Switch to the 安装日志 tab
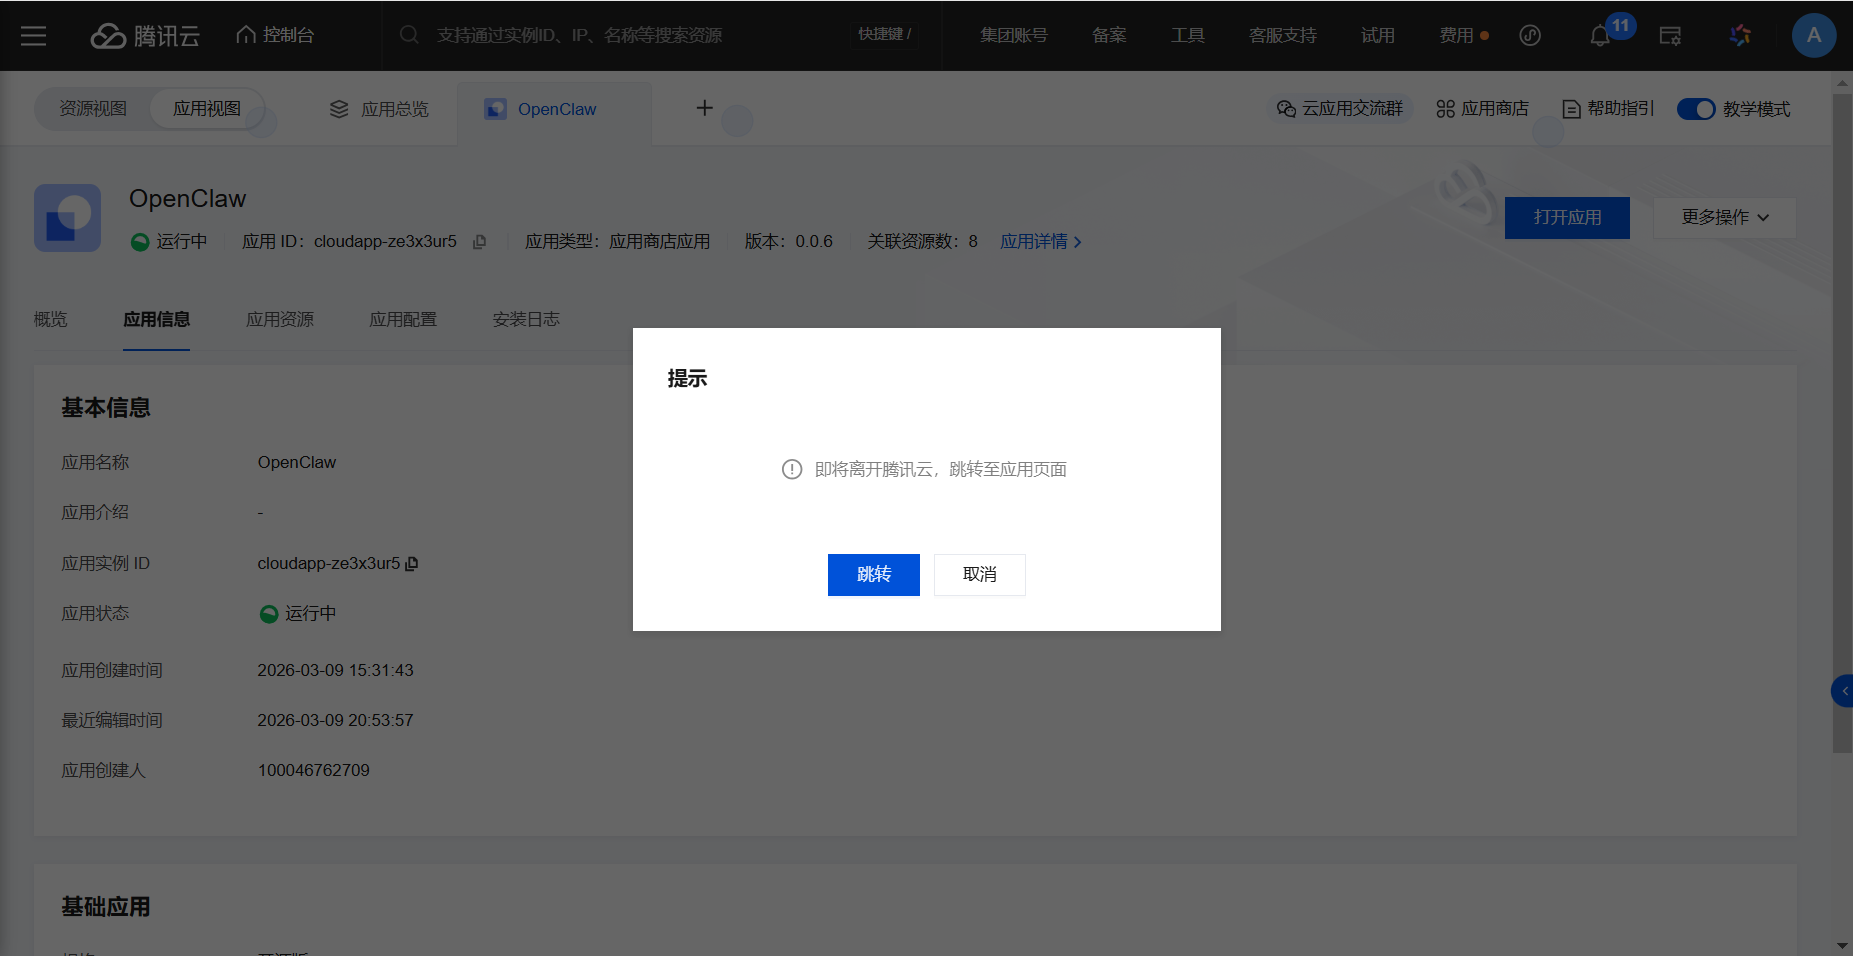Image resolution: width=1853 pixels, height=956 pixels. click(x=526, y=320)
